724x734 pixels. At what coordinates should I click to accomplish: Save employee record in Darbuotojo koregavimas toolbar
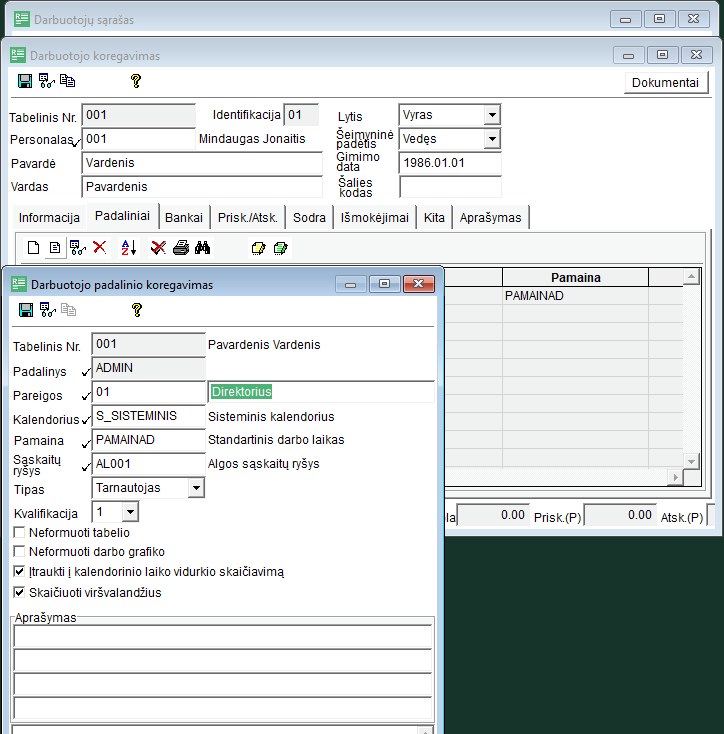[x=25, y=81]
